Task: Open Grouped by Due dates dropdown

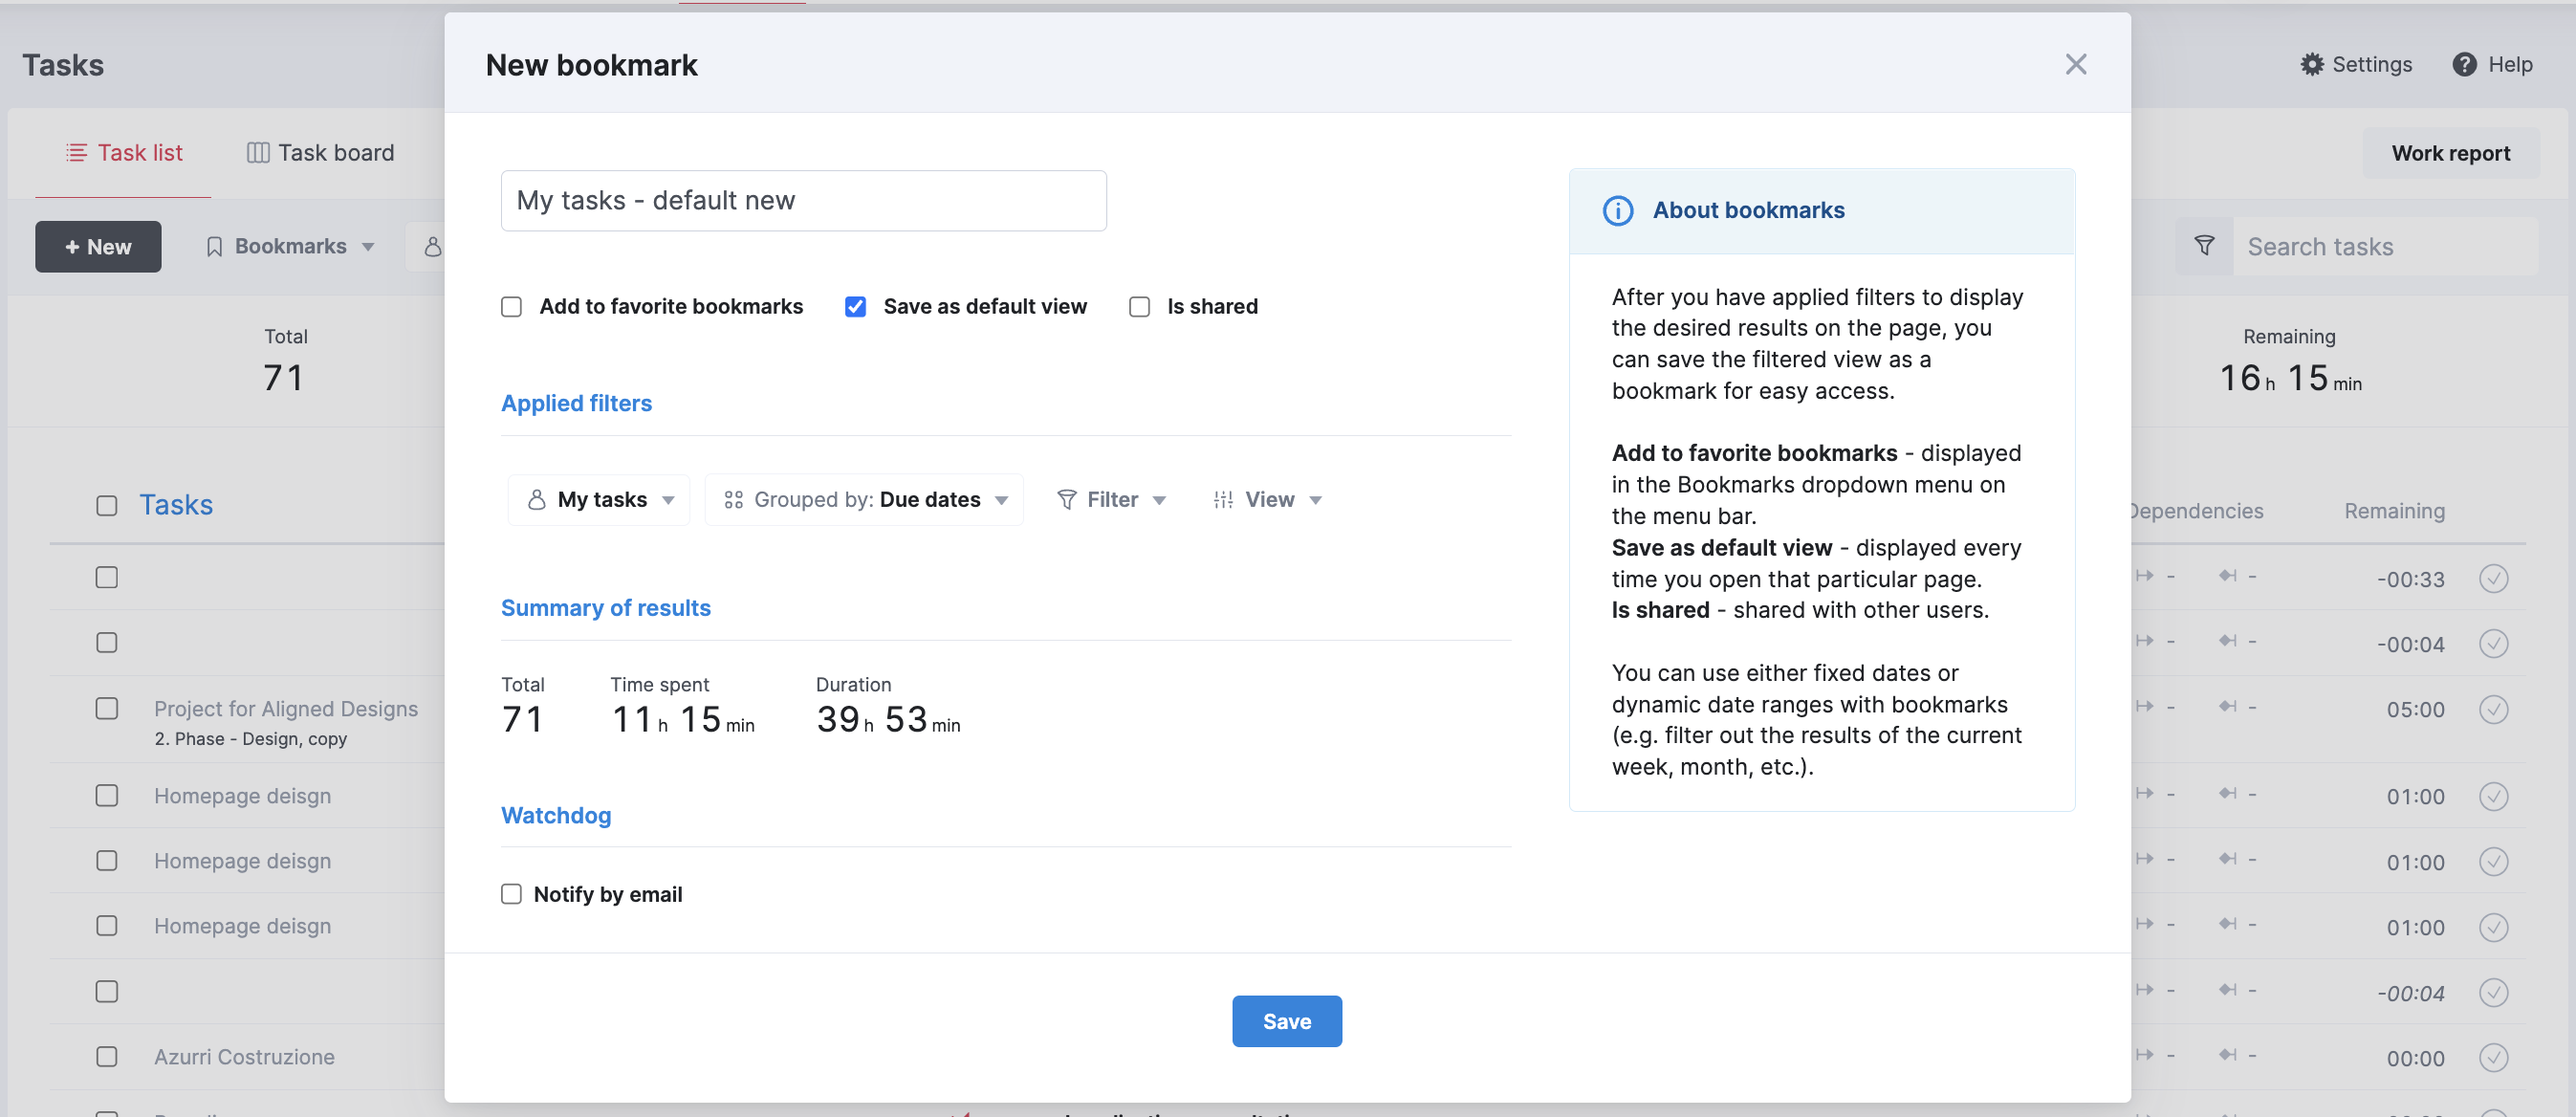Action: click(x=864, y=499)
